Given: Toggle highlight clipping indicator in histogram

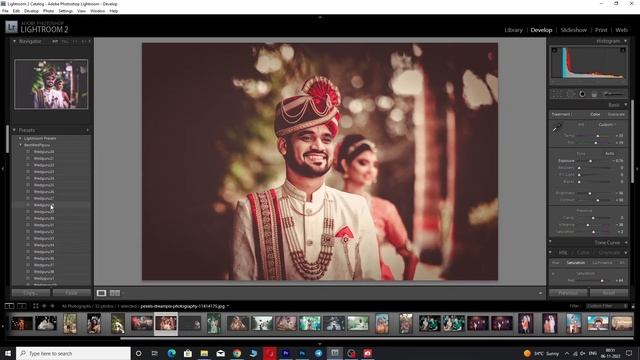Looking at the screenshot, I should click(x=623, y=50).
